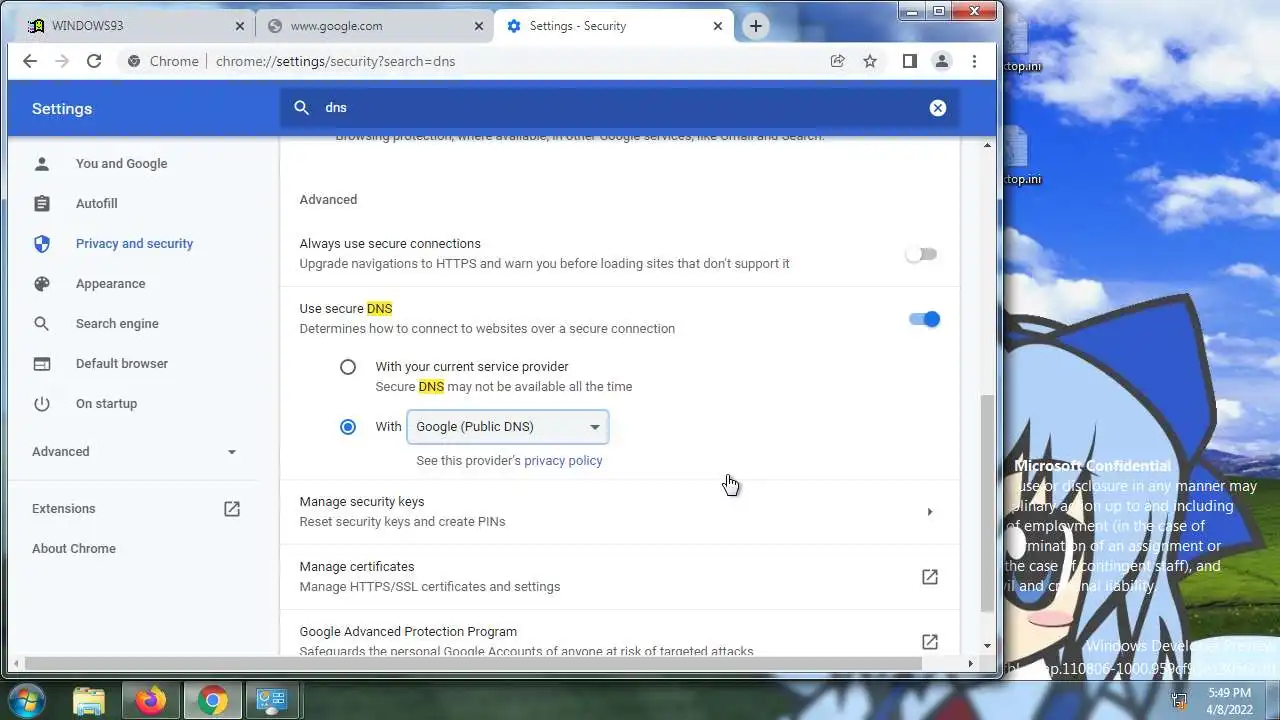Click Chrome icon in taskbar
The width and height of the screenshot is (1280, 720).
212,700
